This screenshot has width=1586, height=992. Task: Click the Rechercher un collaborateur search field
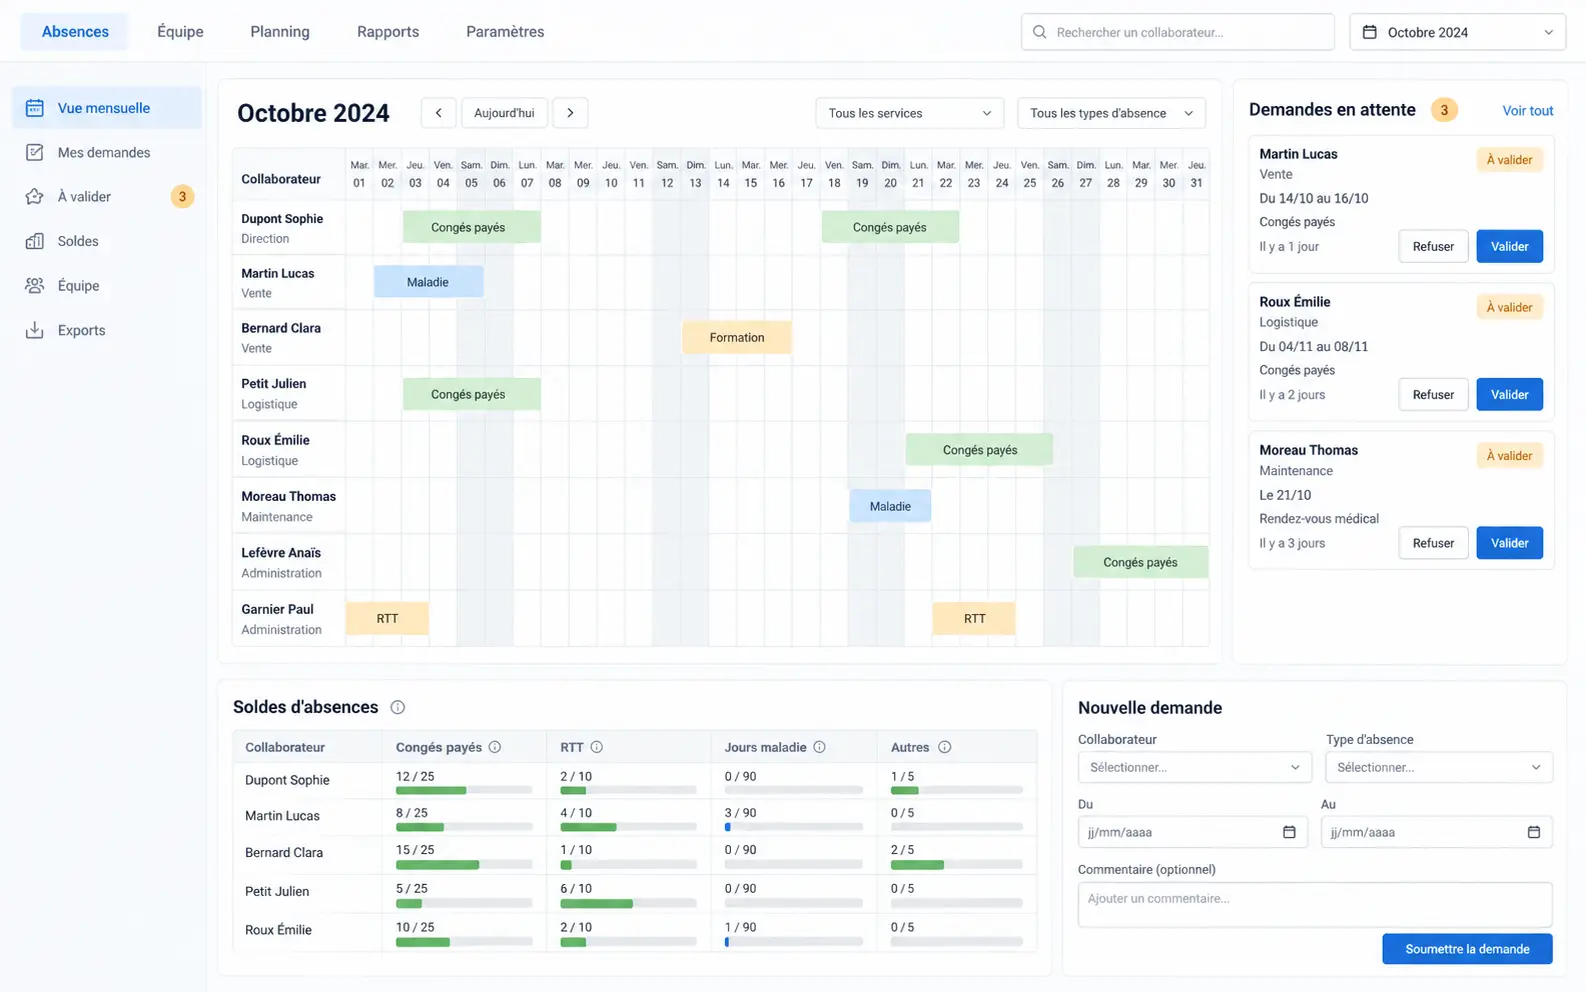1178,32
